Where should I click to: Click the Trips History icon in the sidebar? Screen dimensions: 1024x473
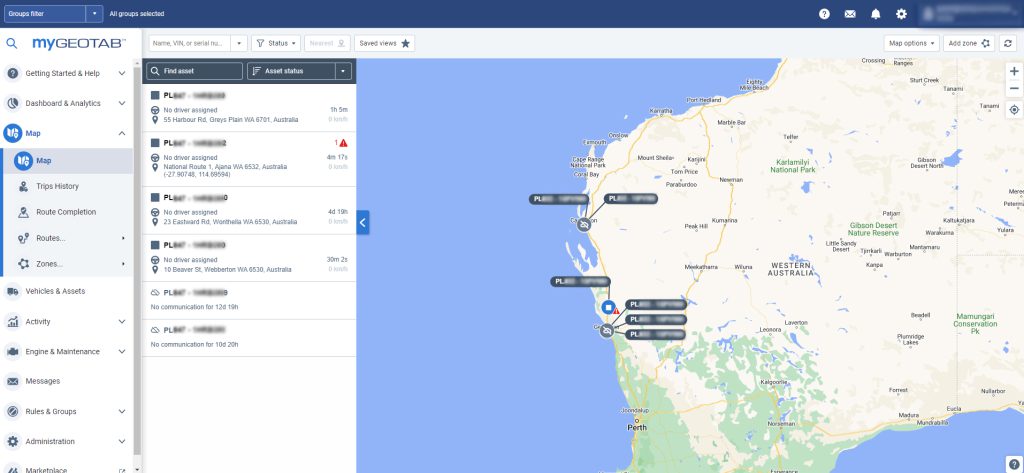[x=24, y=186]
